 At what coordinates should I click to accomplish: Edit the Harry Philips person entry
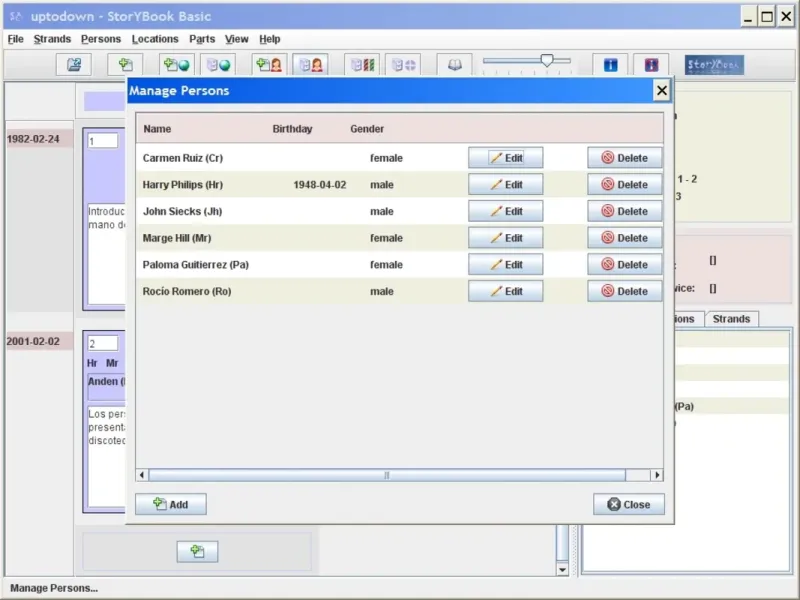pyautogui.click(x=506, y=185)
